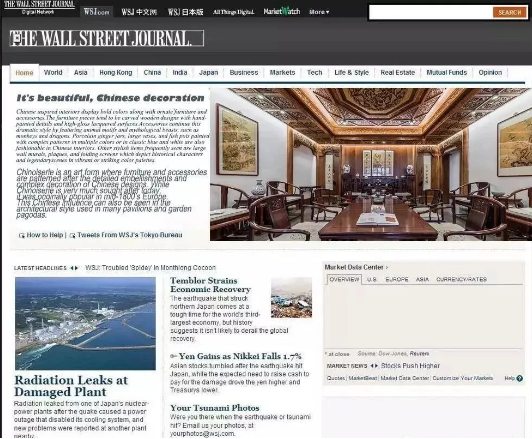Select the Japan tab
The width and height of the screenshot is (532, 439).
coord(208,72)
